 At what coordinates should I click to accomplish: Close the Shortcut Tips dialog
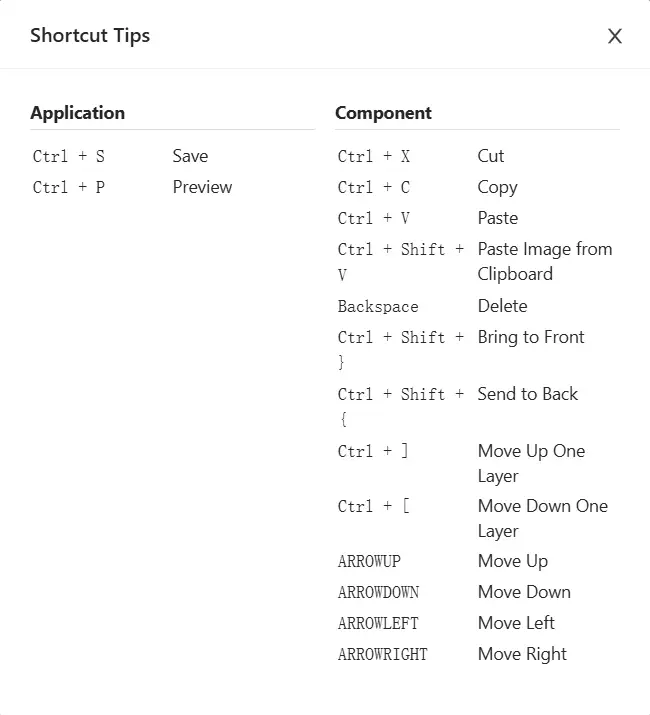tap(615, 36)
